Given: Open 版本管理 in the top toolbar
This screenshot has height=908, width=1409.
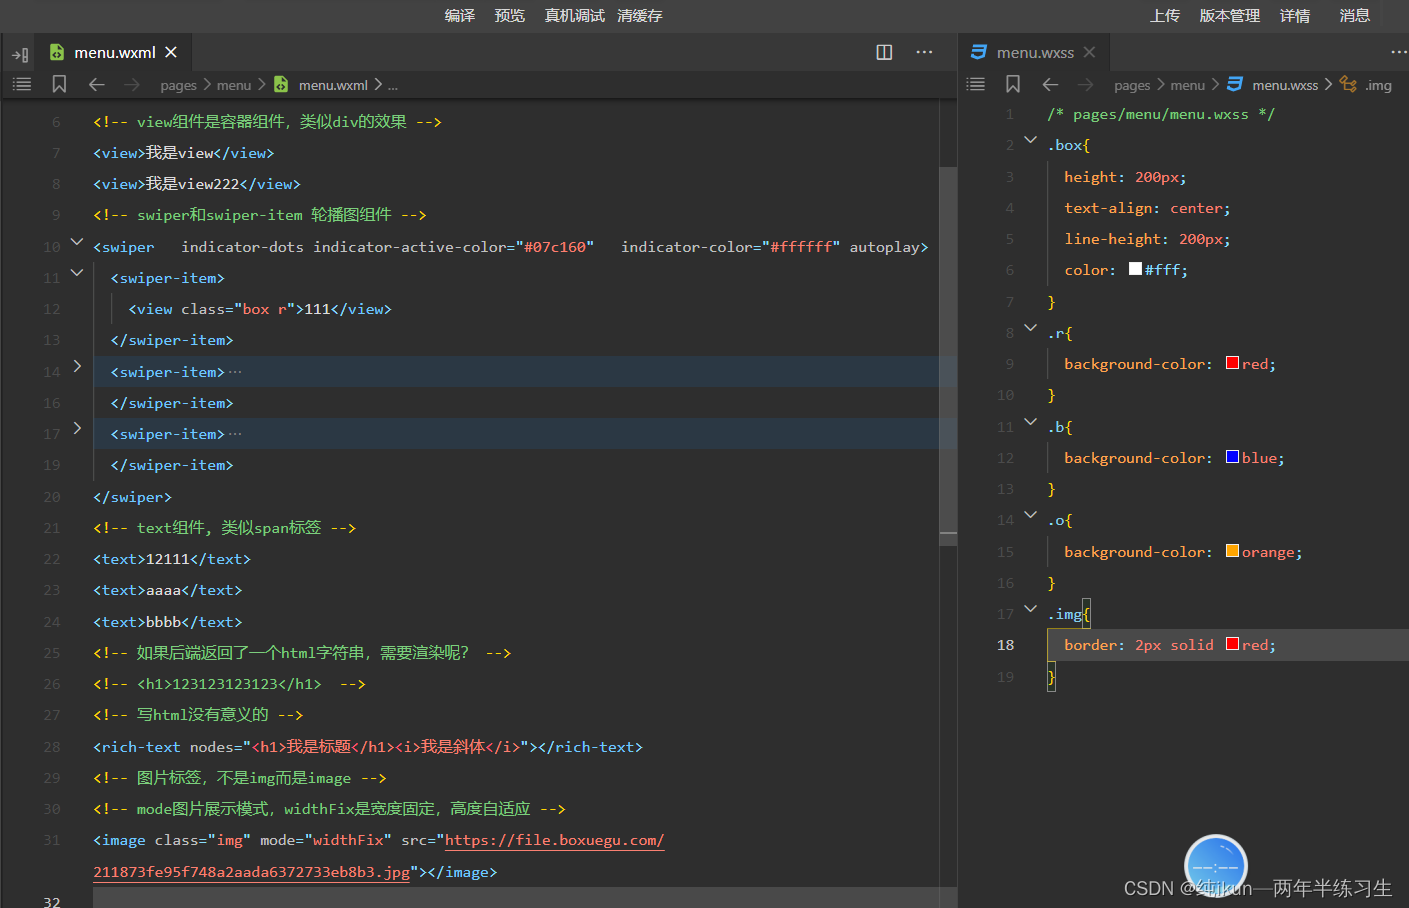Looking at the screenshot, I should [1230, 16].
